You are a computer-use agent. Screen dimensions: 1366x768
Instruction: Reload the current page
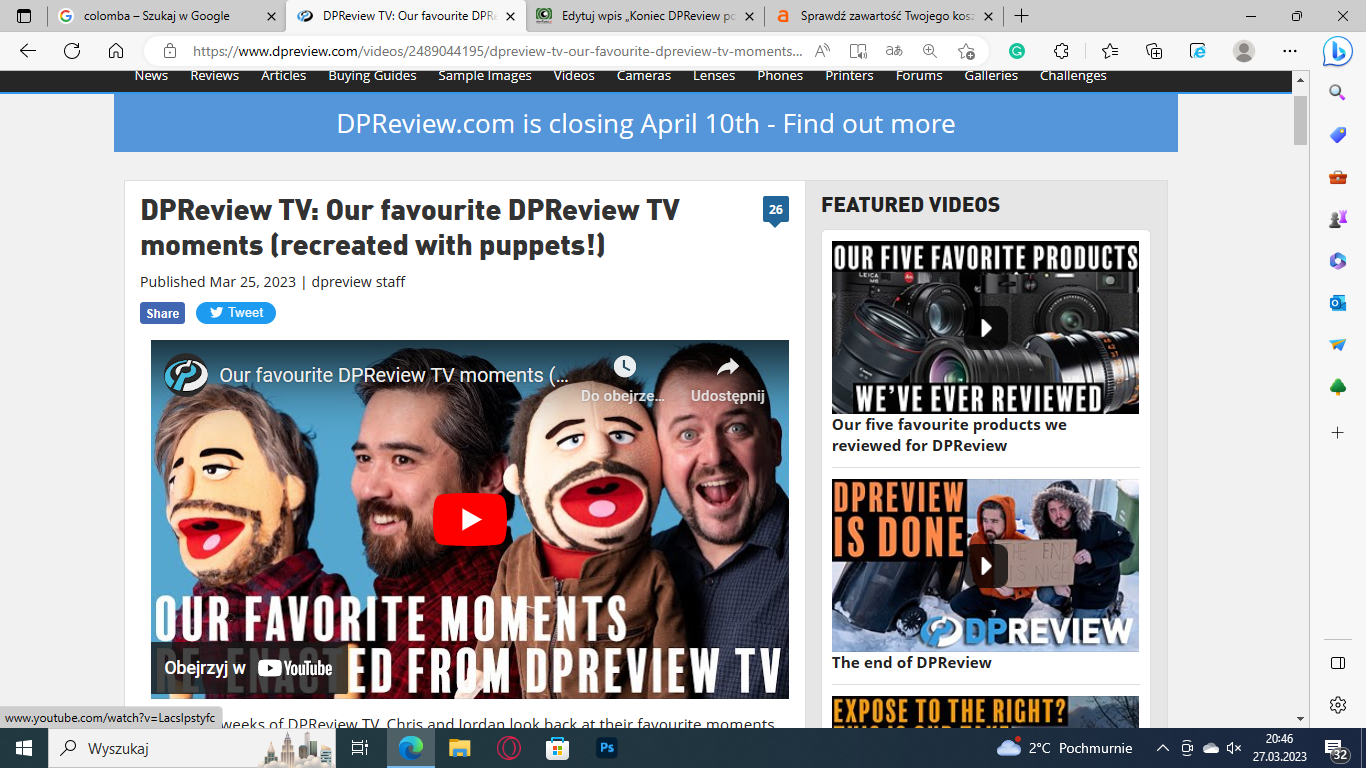pos(72,51)
